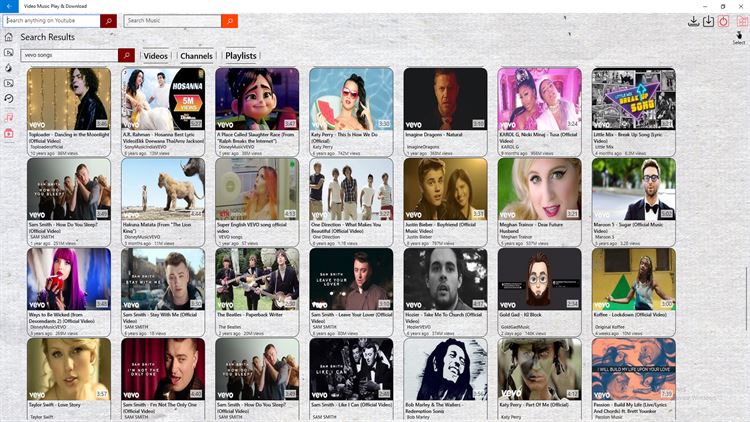Focus the 'Search anything on Youtube' field
The height and width of the screenshot is (422, 750).
[52, 21]
